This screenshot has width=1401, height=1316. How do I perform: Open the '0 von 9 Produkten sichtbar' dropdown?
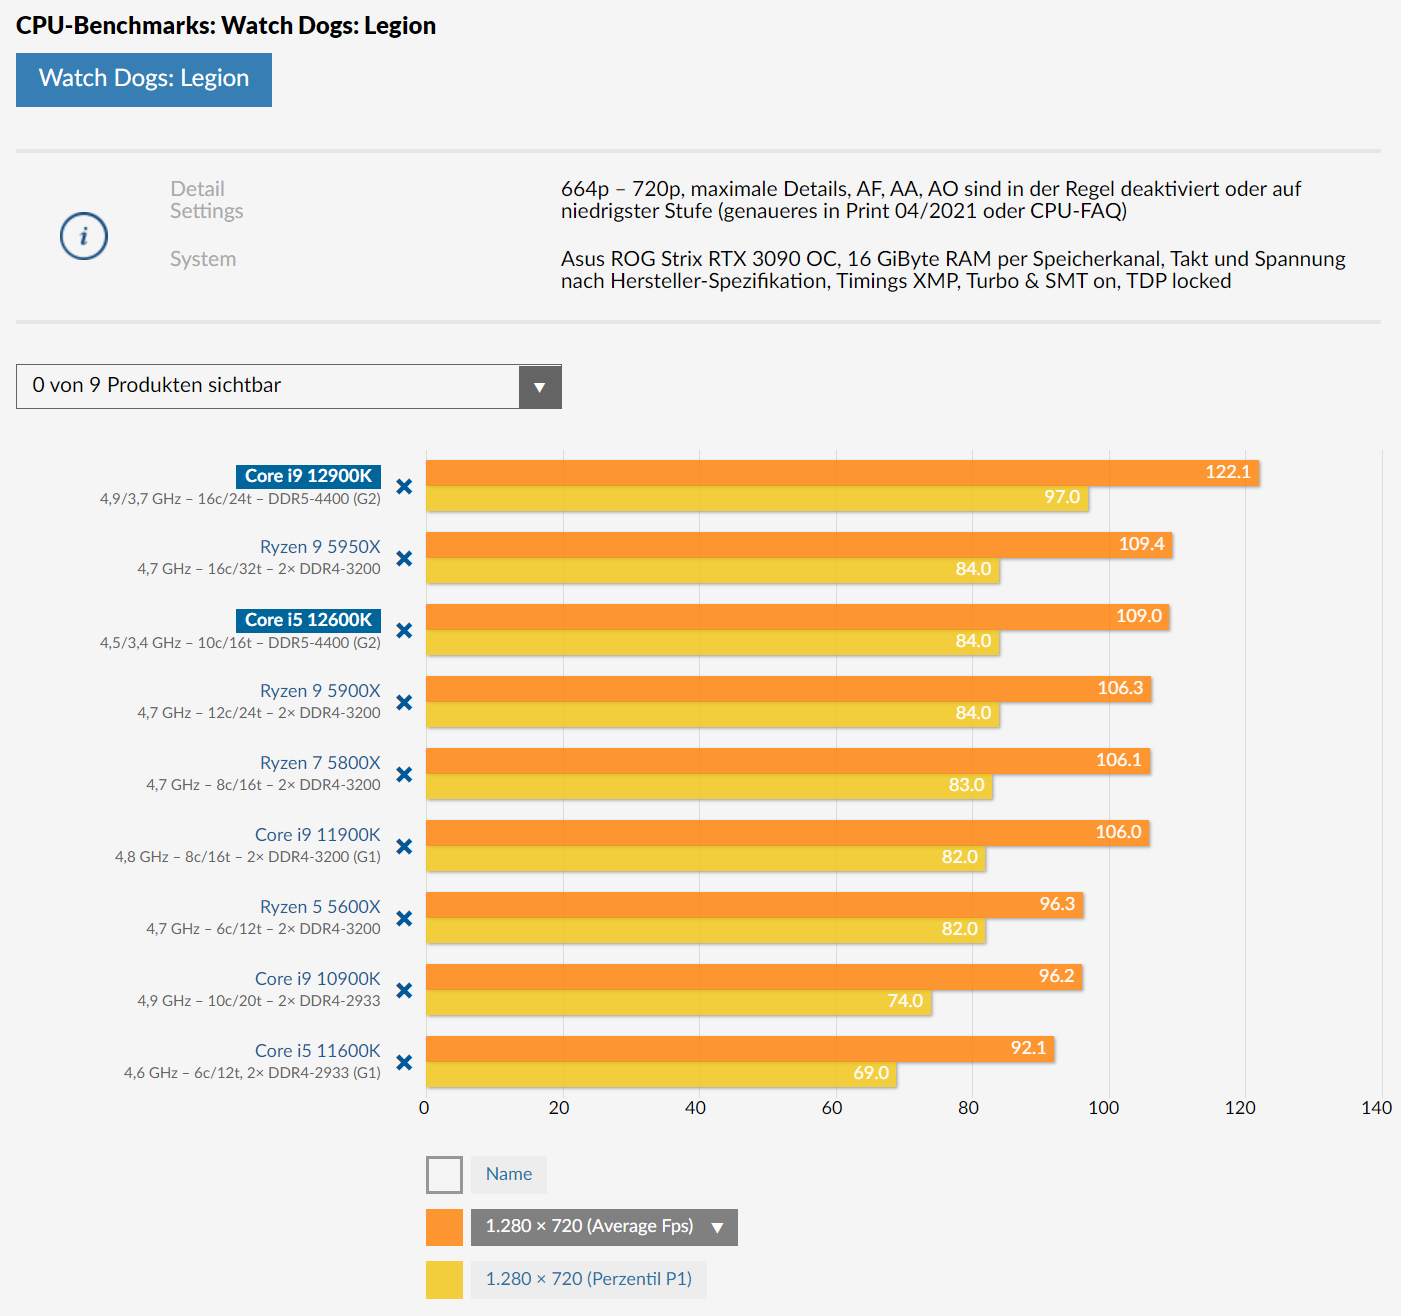[x=289, y=386]
